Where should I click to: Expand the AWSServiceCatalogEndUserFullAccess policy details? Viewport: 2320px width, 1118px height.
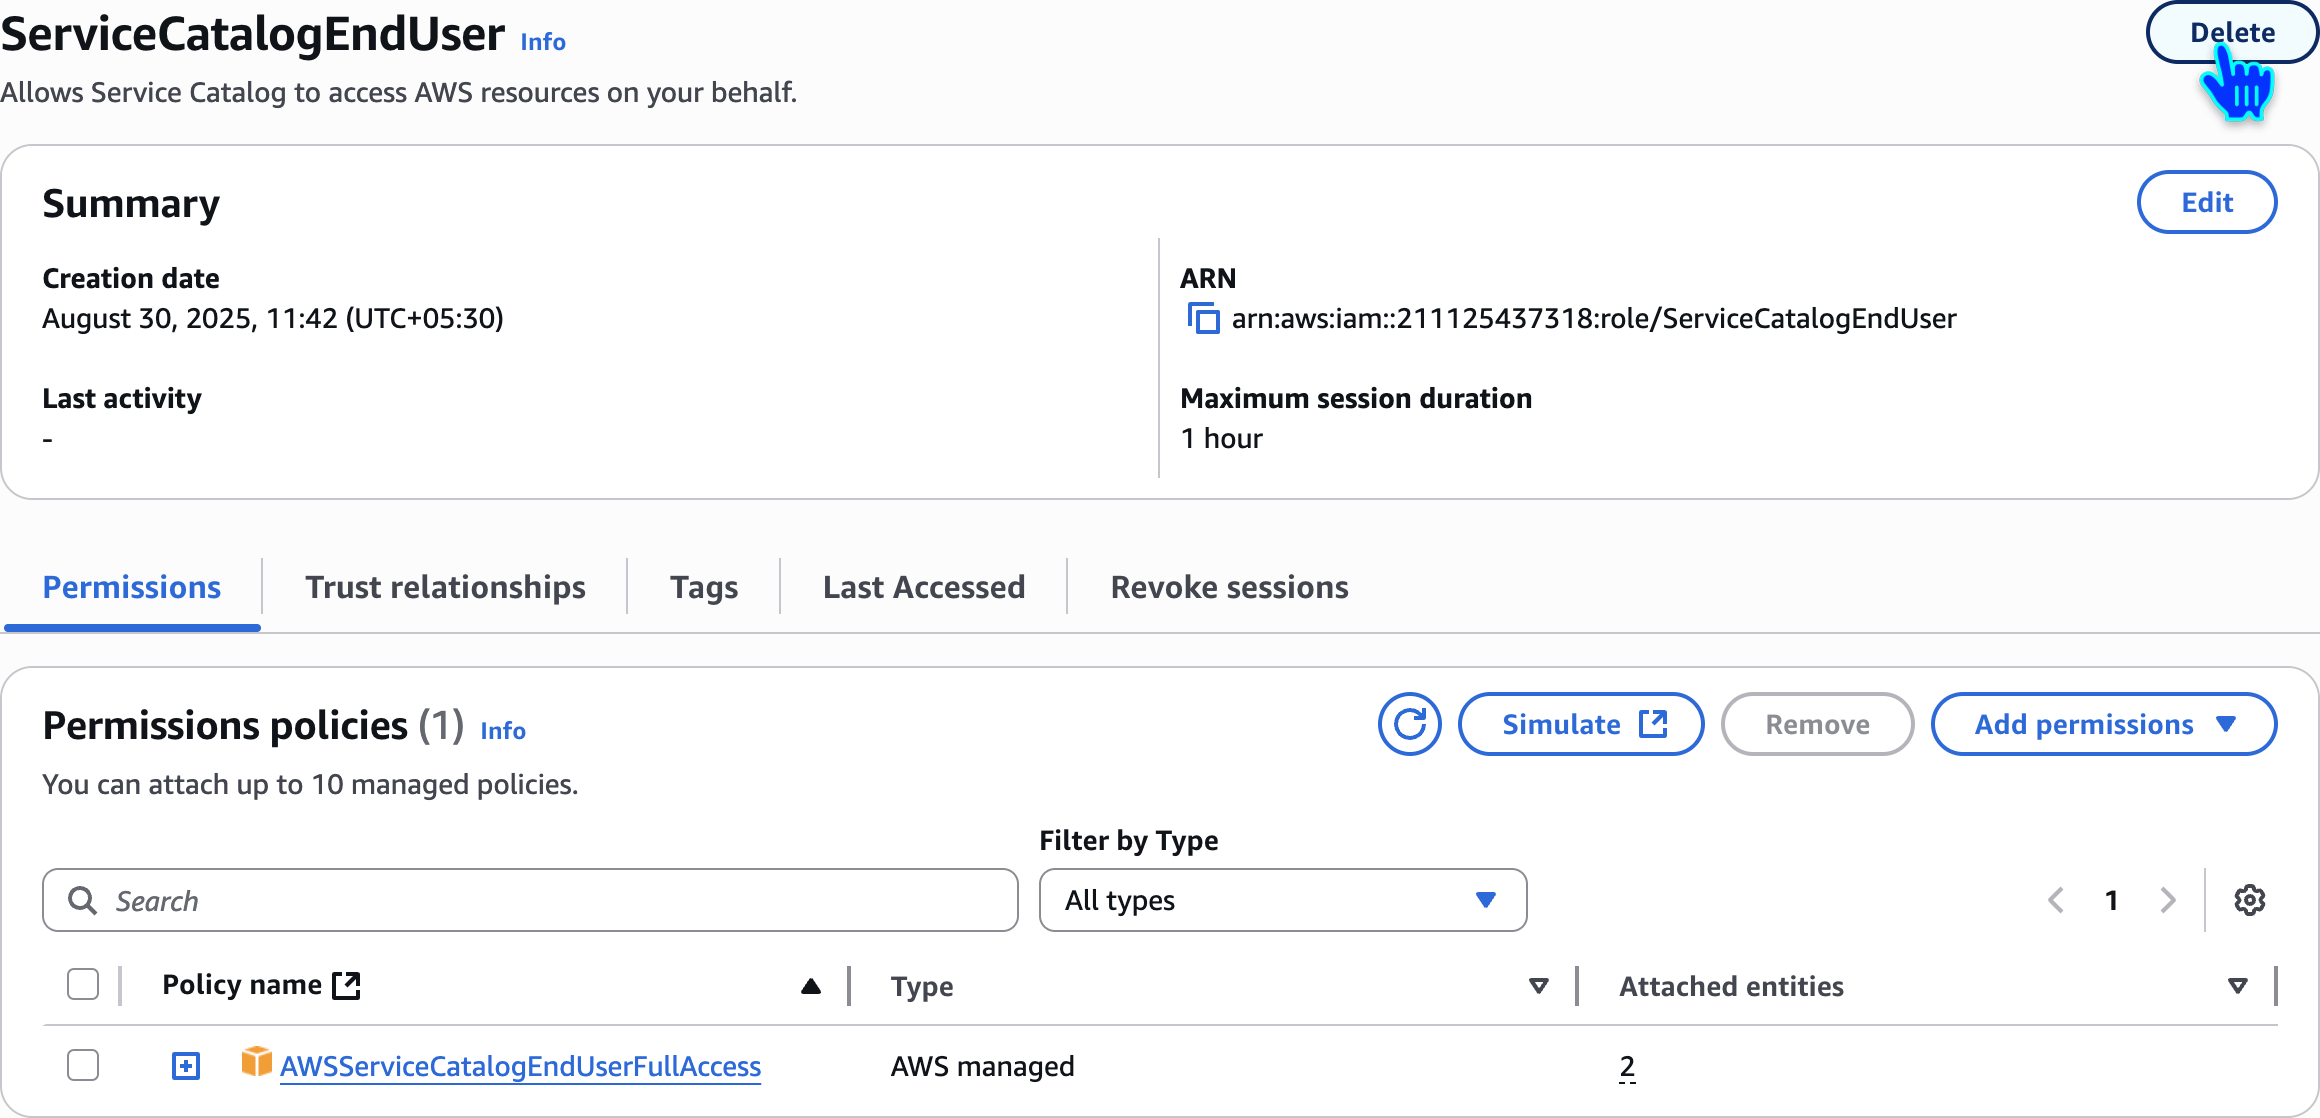(186, 1066)
